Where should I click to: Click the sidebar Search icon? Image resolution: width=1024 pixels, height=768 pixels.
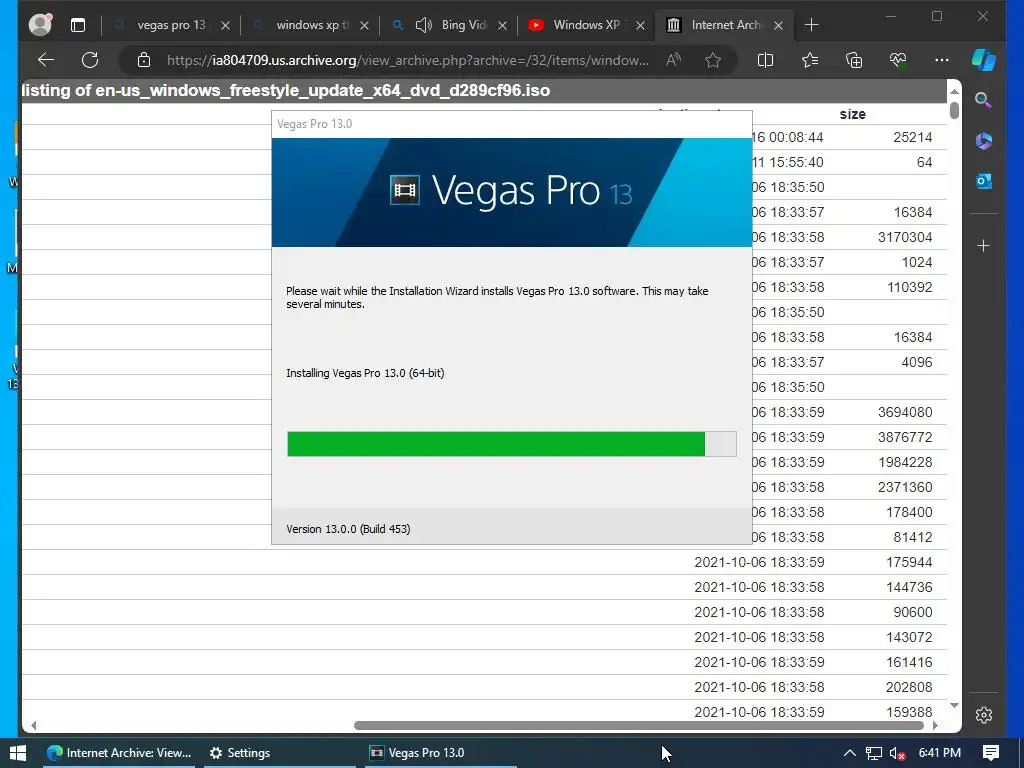click(983, 100)
